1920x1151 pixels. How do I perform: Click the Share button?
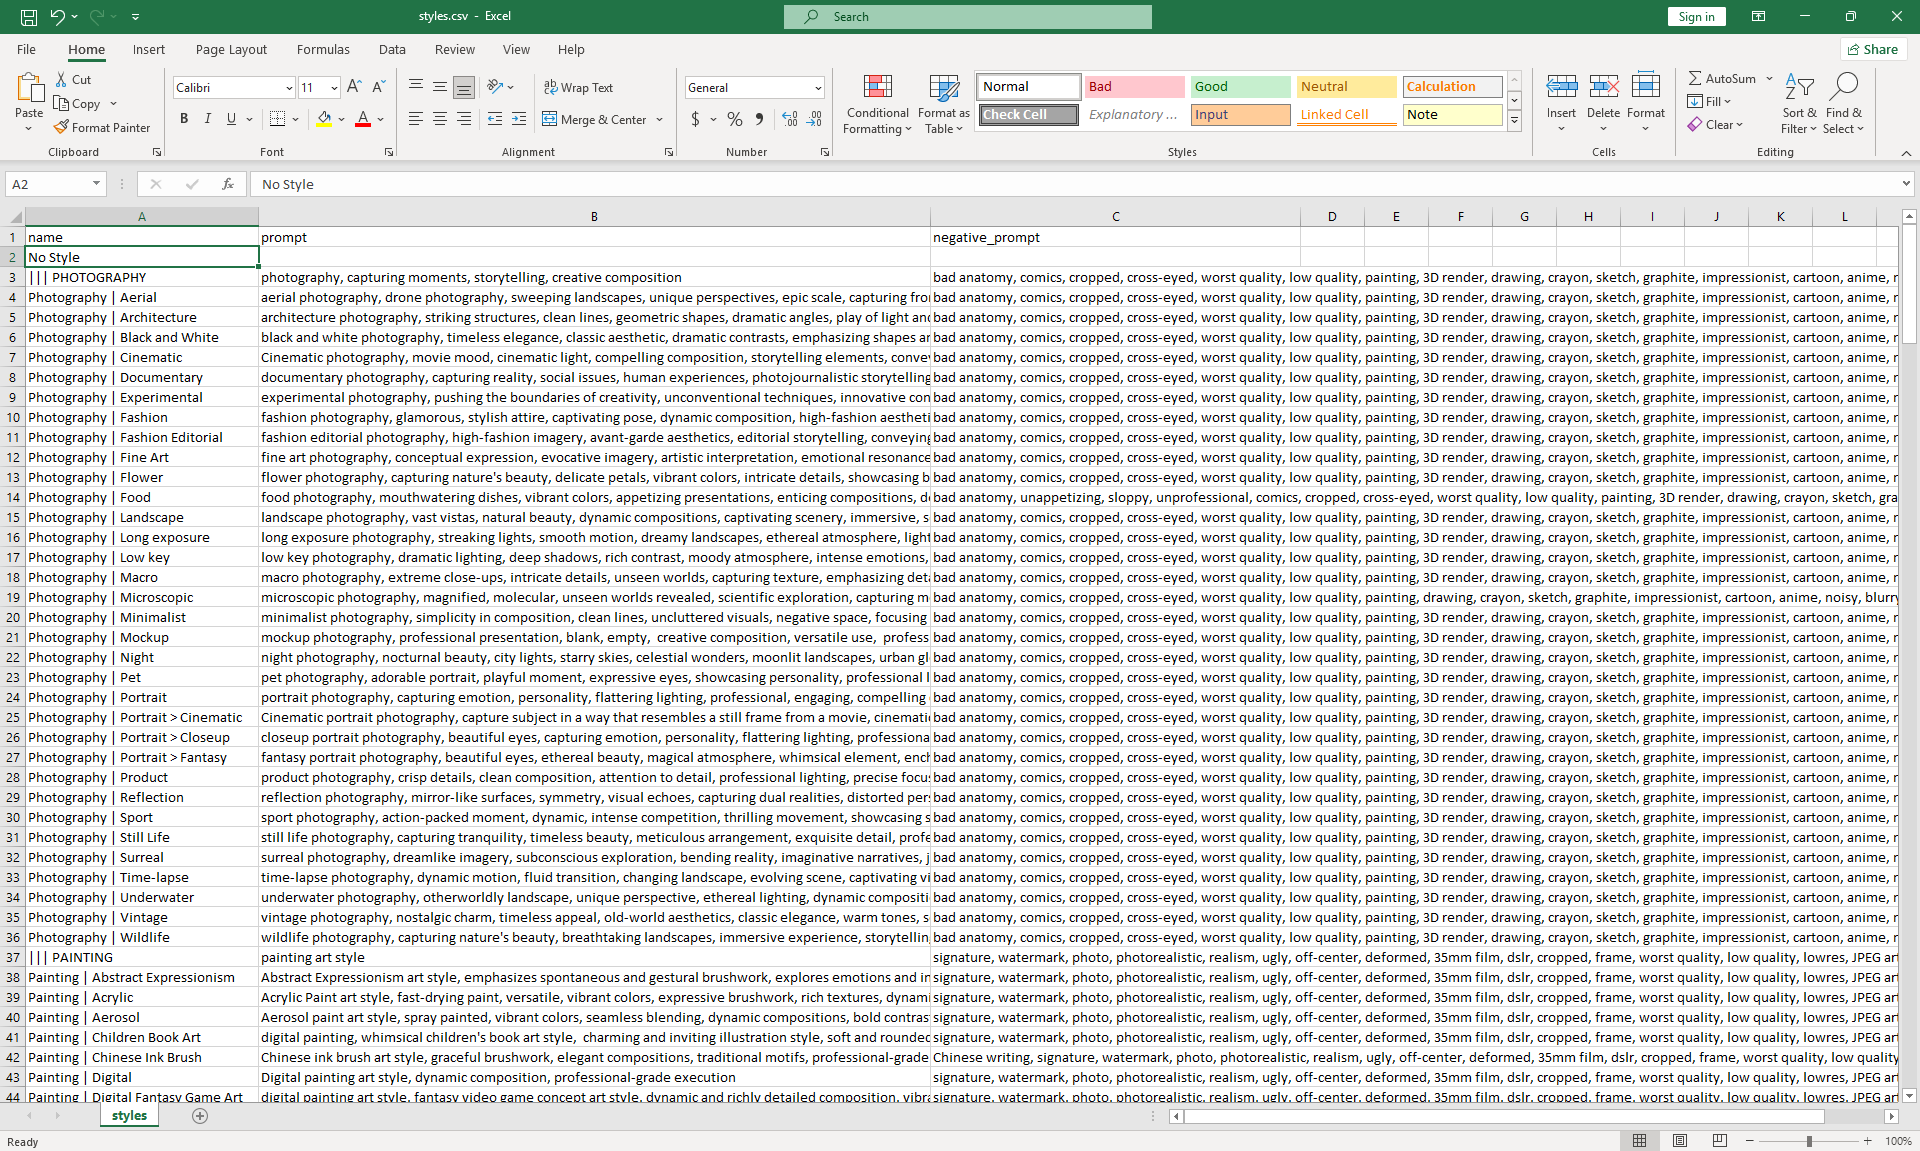[1873, 49]
